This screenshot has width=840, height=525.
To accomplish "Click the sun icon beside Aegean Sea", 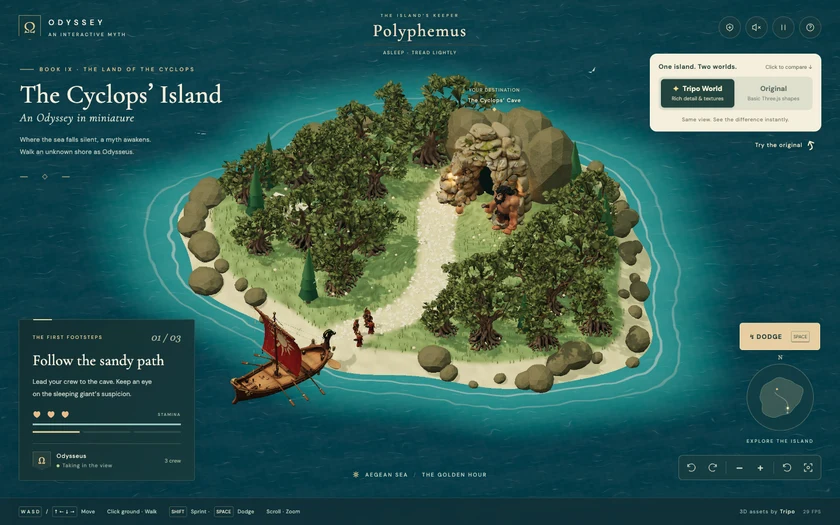I will pos(356,475).
